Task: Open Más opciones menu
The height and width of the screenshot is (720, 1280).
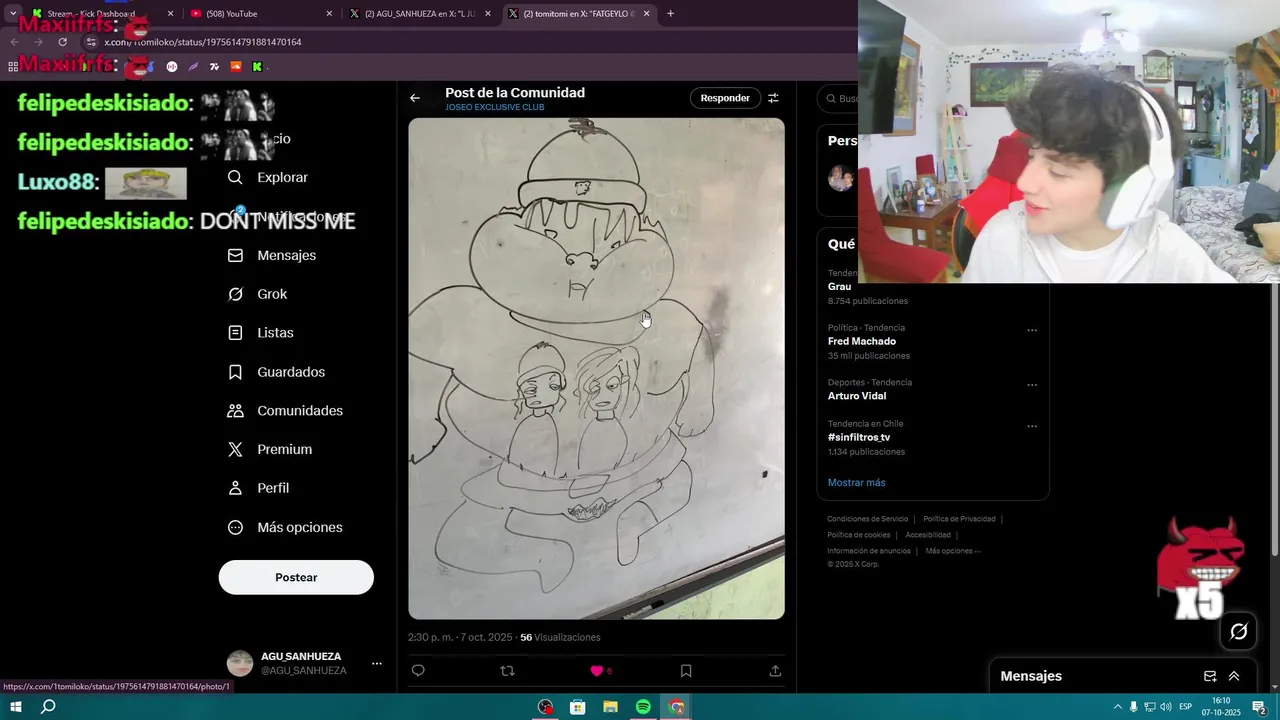Action: click(285, 527)
